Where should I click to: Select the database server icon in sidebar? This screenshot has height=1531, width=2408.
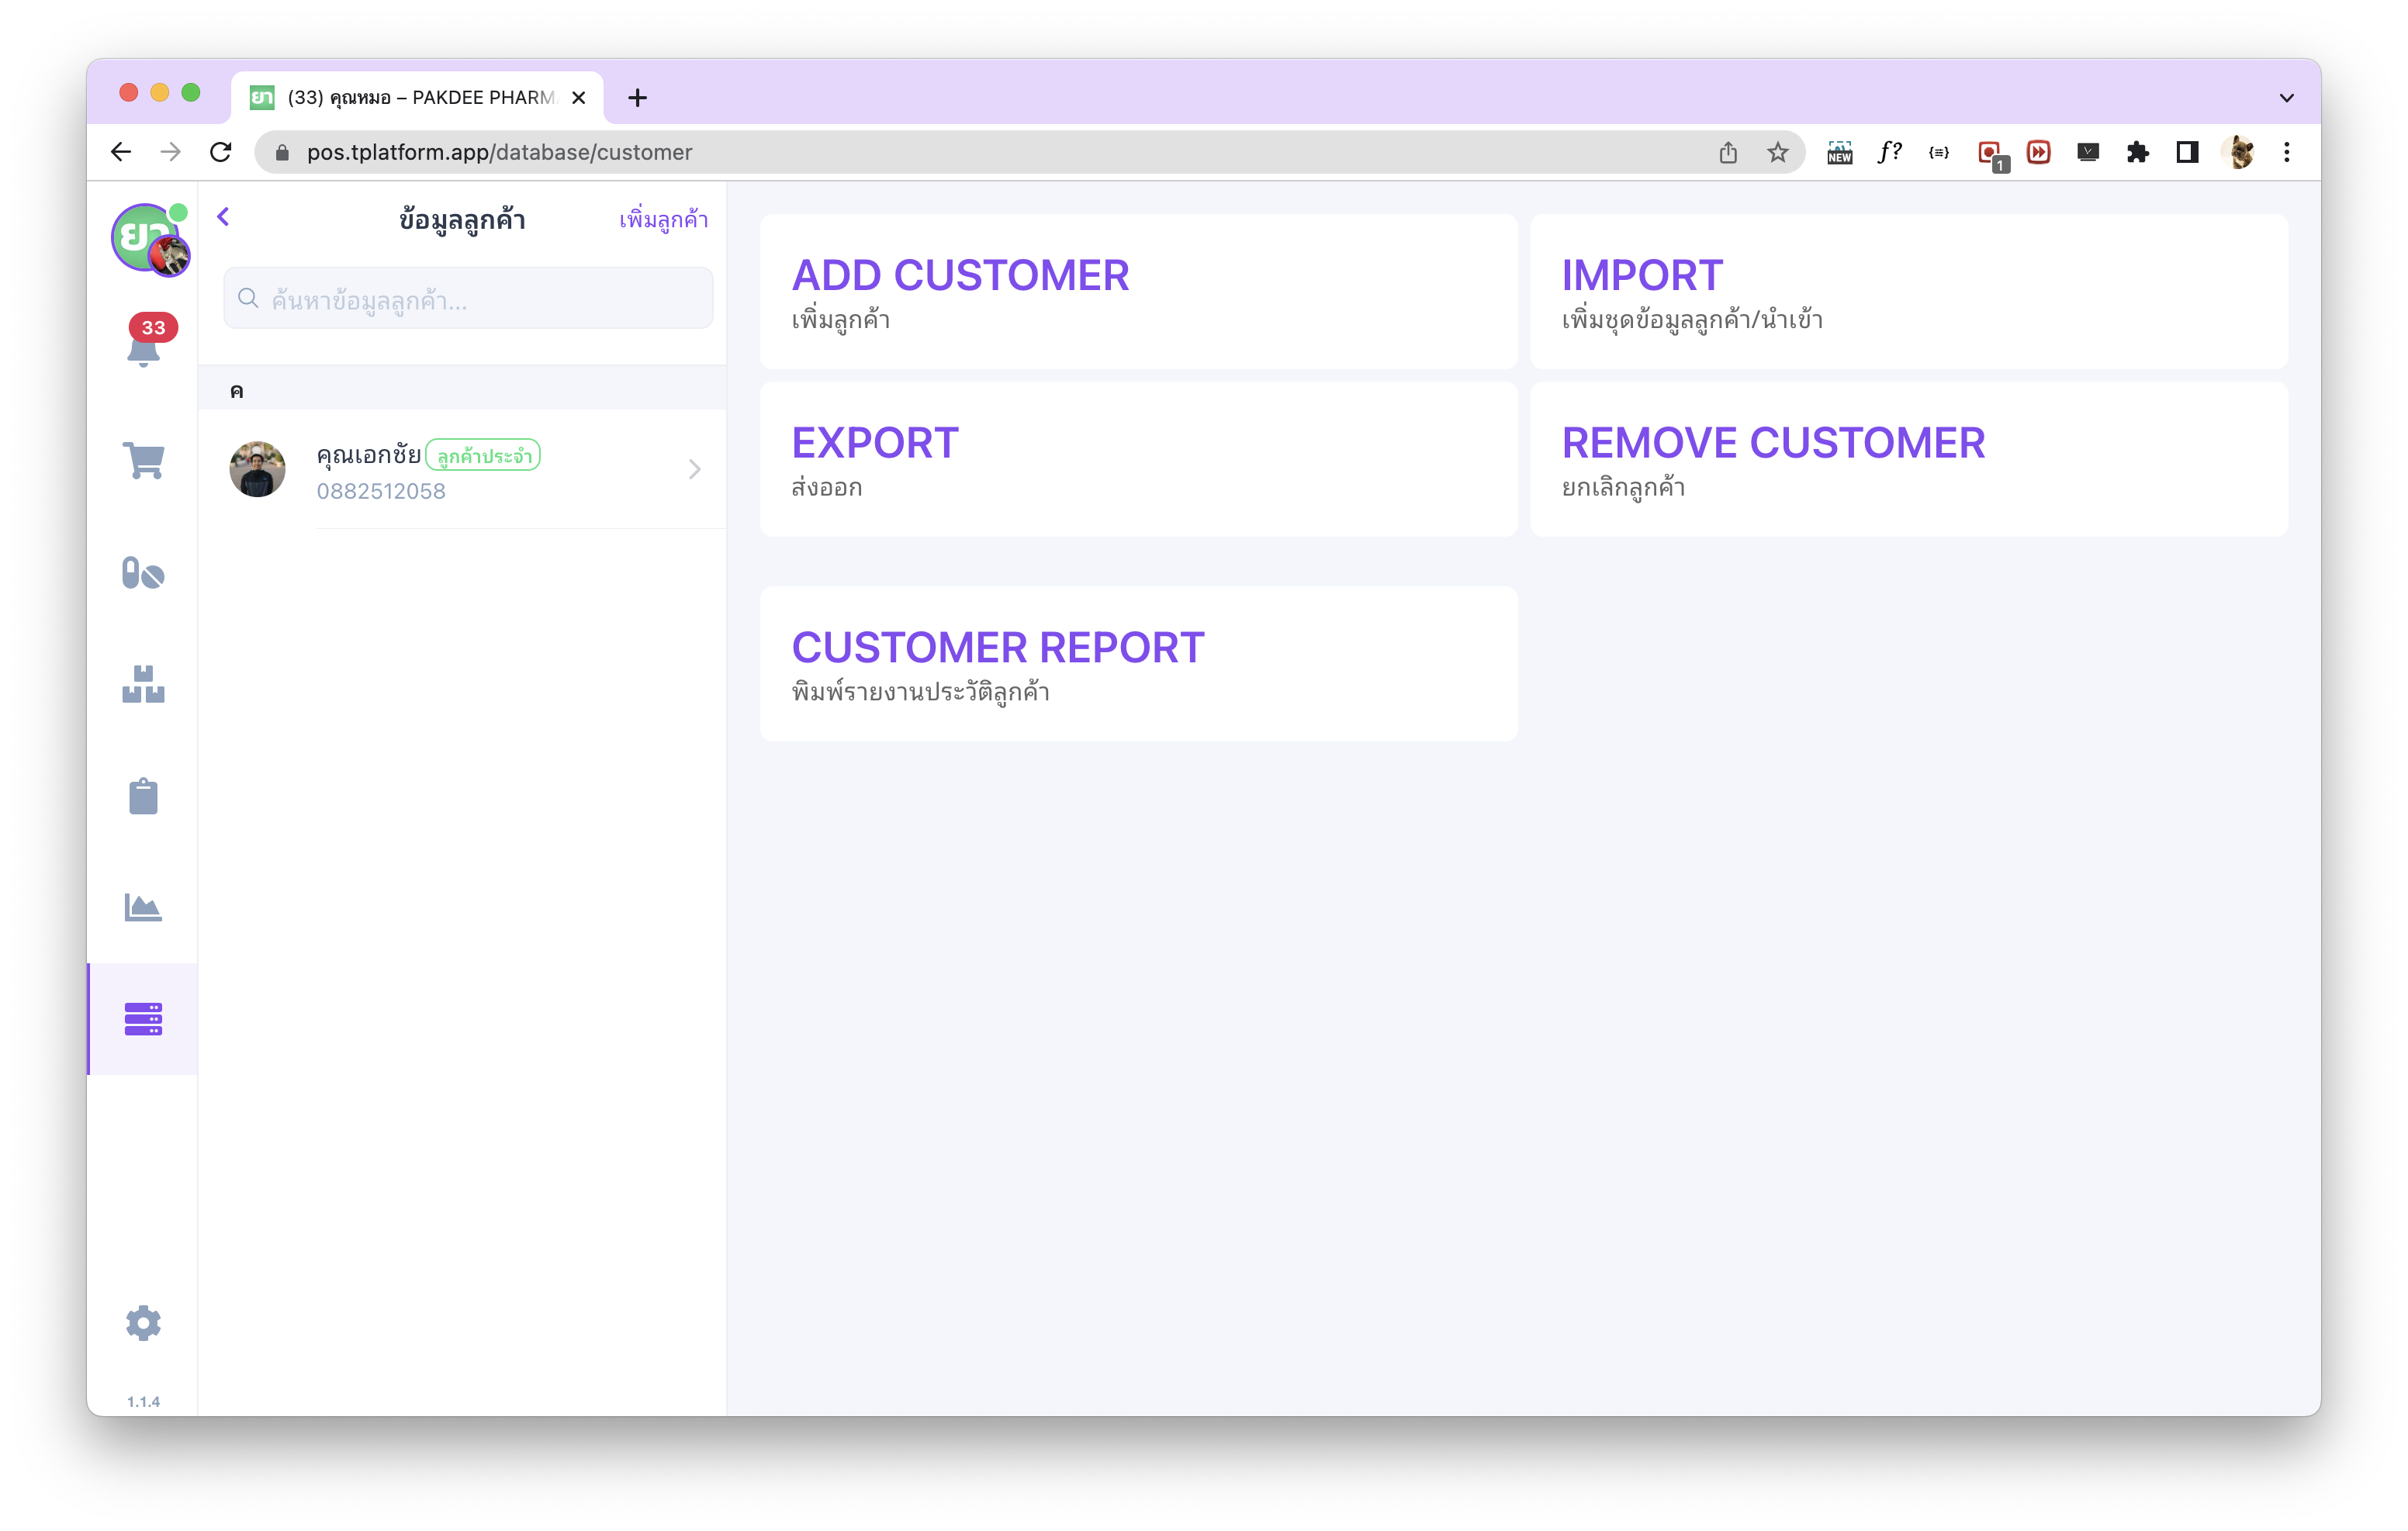pyautogui.click(x=144, y=1019)
